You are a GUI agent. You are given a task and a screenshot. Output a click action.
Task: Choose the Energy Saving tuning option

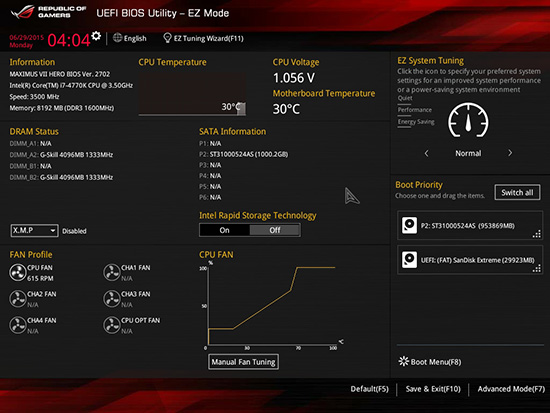pyautogui.click(x=416, y=122)
